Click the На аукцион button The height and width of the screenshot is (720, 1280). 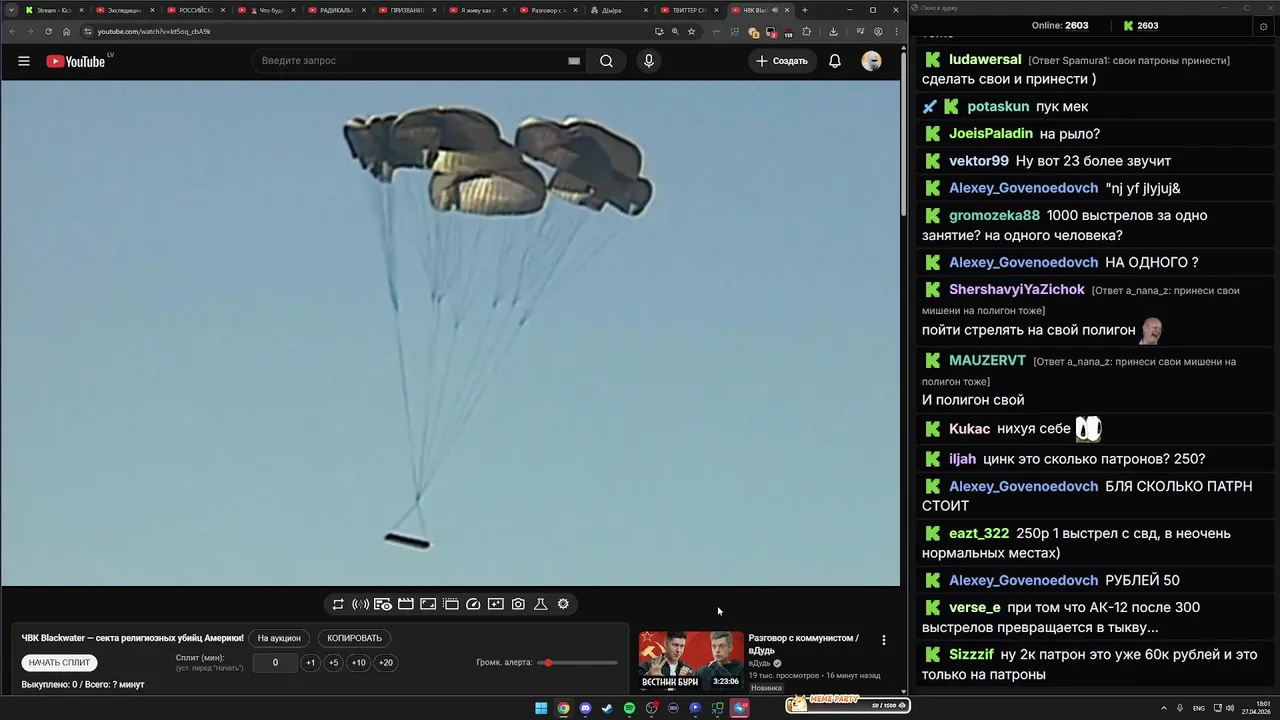click(279, 638)
